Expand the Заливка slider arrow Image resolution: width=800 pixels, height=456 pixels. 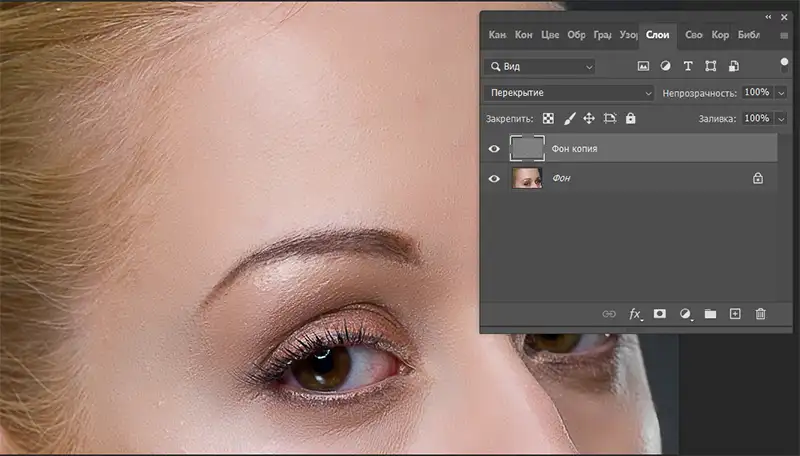click(781, 119)
